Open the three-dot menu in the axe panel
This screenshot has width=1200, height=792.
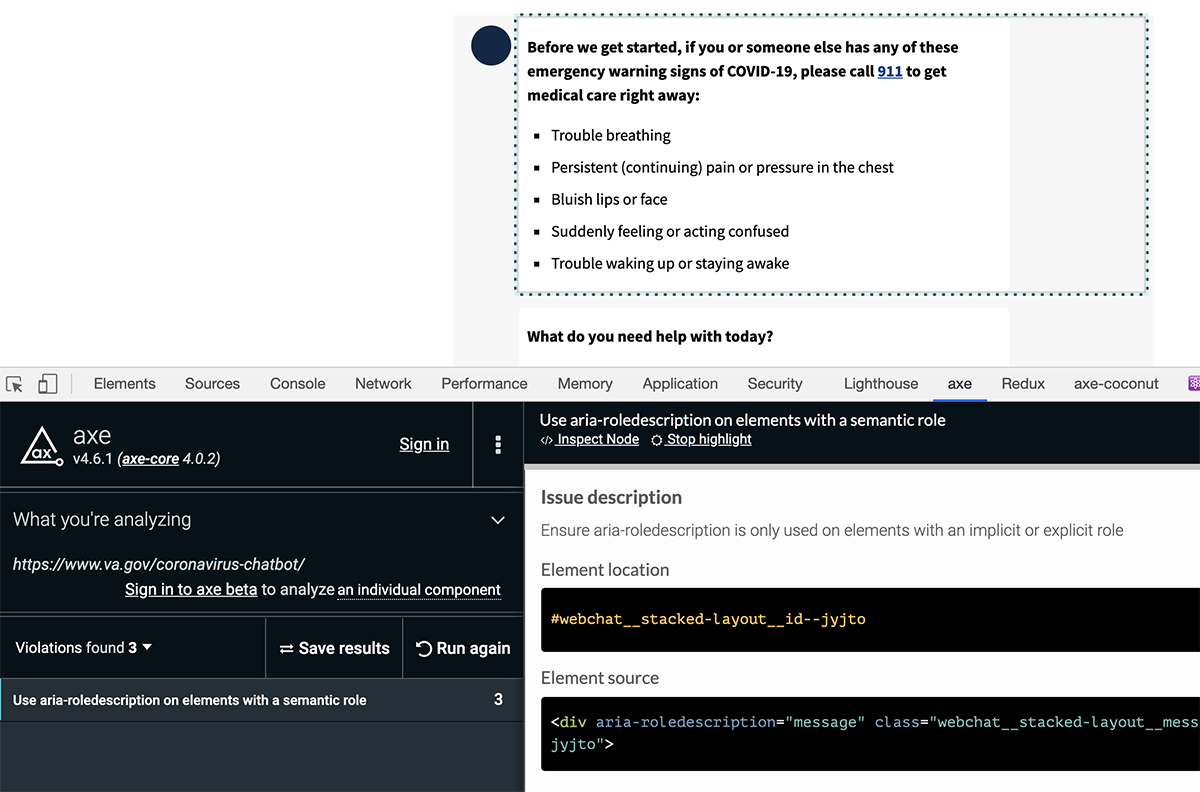pyautogui.click(x=498, y=445)
